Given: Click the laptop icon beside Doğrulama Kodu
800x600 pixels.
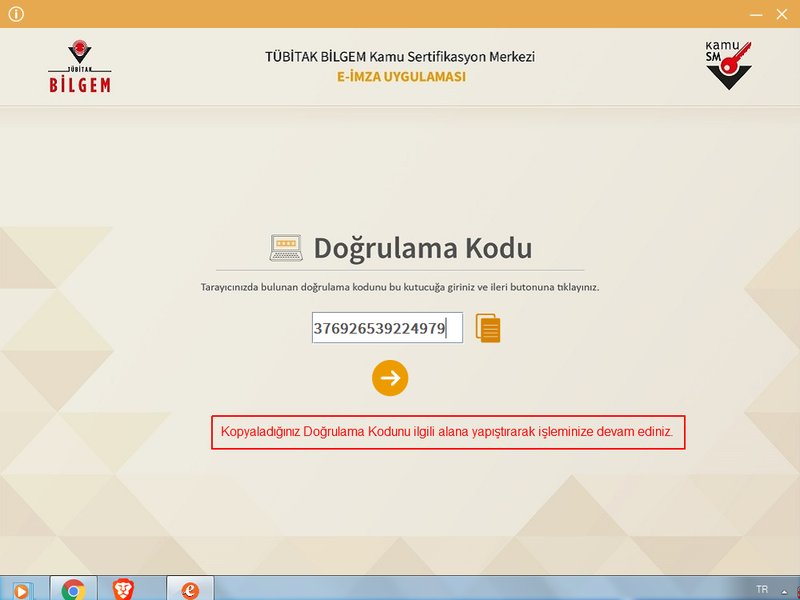Looking at the screenshot, I should click(285, 248).
